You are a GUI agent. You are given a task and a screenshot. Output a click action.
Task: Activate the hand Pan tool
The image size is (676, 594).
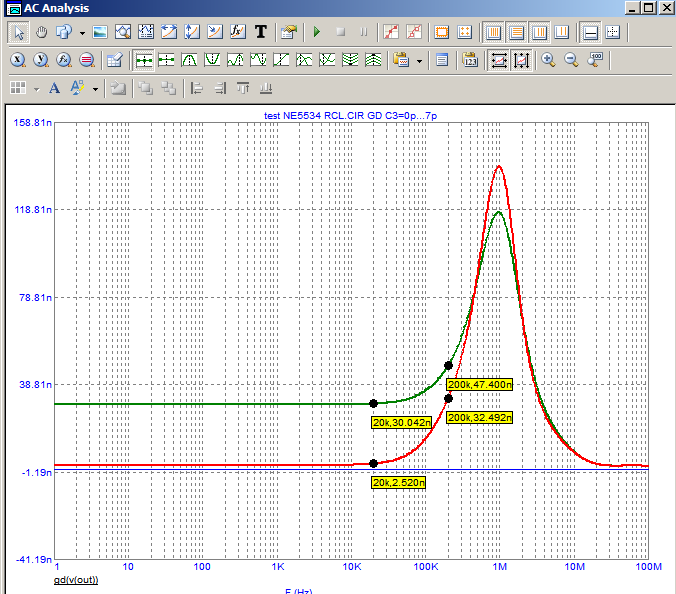coord(41,32)
